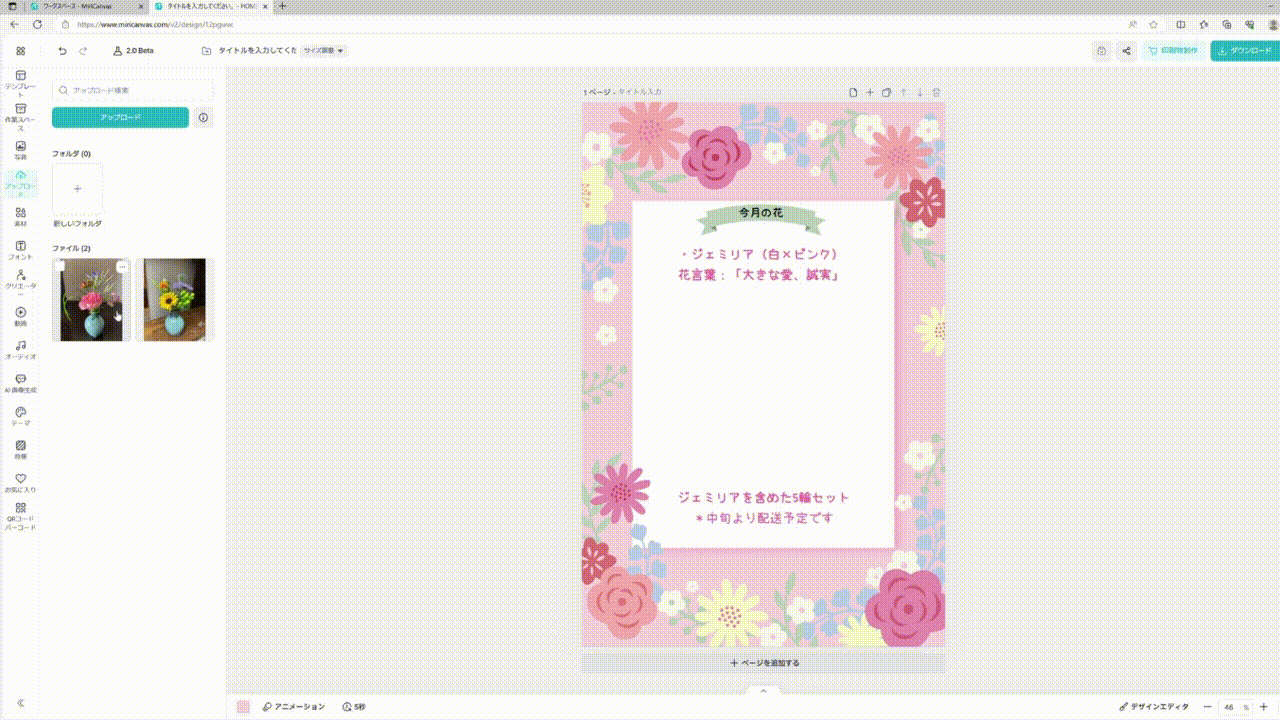Expand the bottom timeline panel arrow
The image size is (1280, 720).
[x=763, y=690]
